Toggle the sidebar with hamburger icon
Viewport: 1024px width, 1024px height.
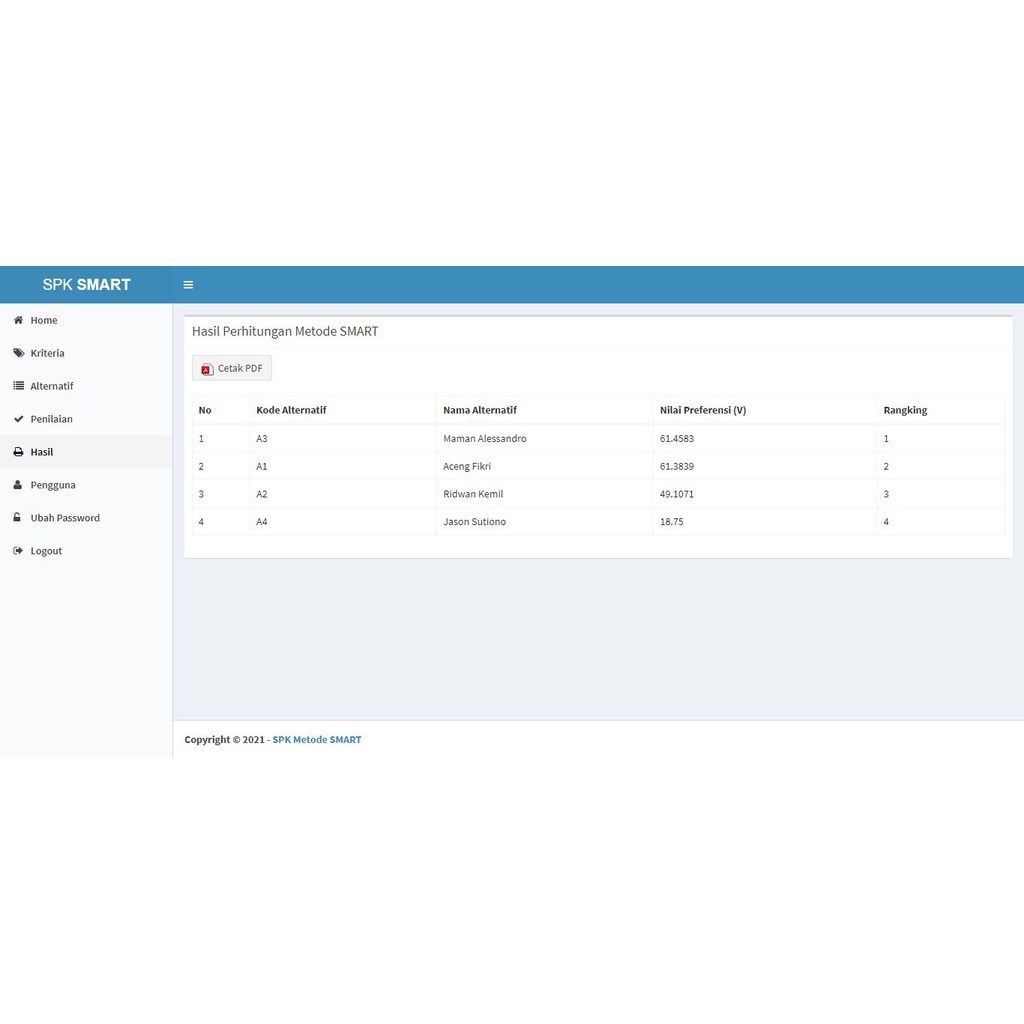coord(188,285)
